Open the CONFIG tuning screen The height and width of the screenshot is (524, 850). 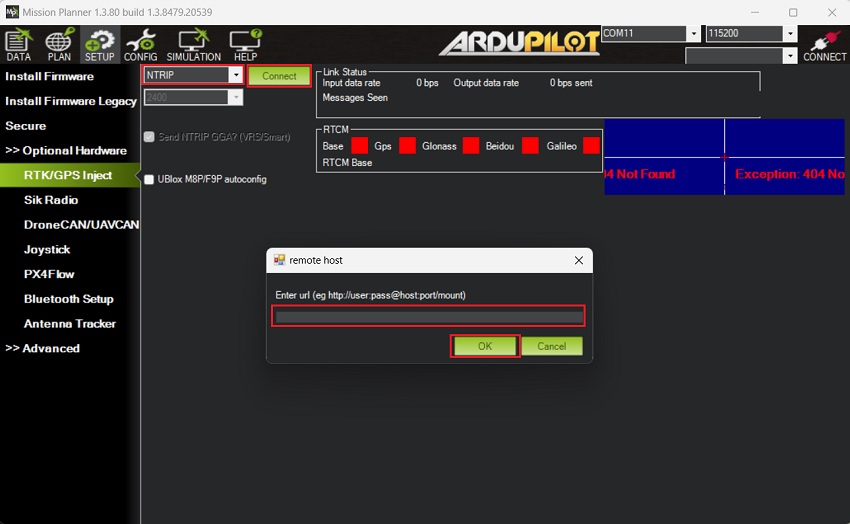[140, 45]
